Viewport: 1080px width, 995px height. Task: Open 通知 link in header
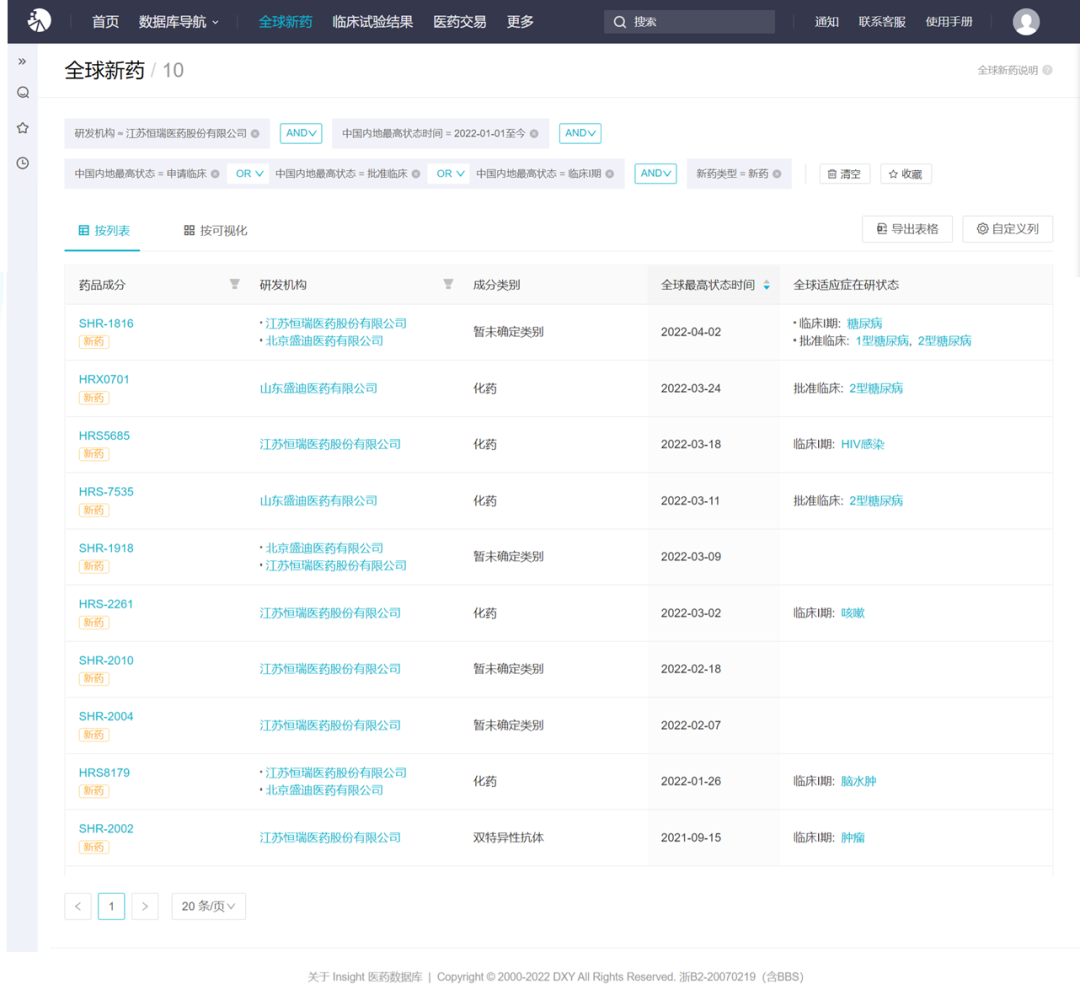tap(827, 22)
